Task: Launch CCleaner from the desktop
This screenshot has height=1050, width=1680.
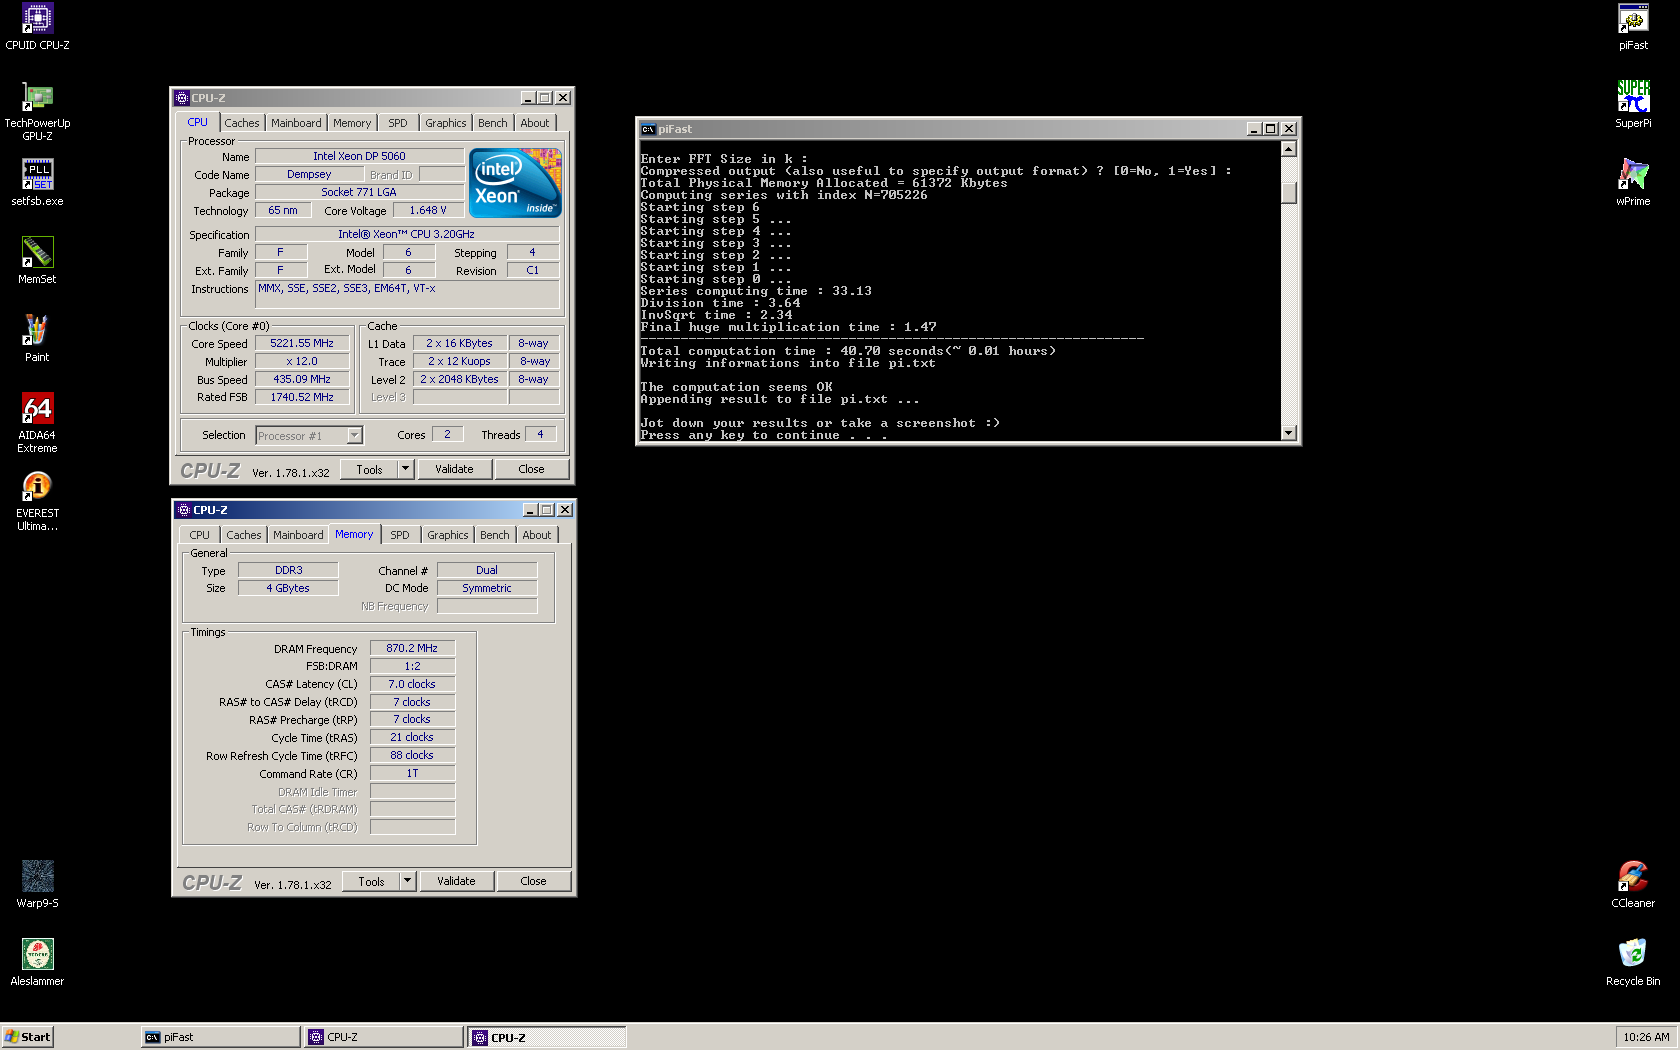Action: point(1633,885)
